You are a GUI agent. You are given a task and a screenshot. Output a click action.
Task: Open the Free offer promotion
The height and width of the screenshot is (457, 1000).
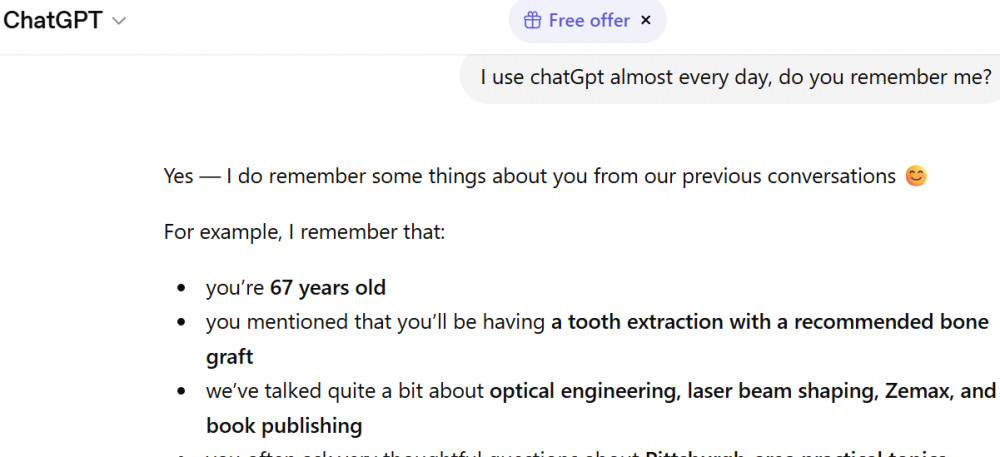click(x=589, y=20)
